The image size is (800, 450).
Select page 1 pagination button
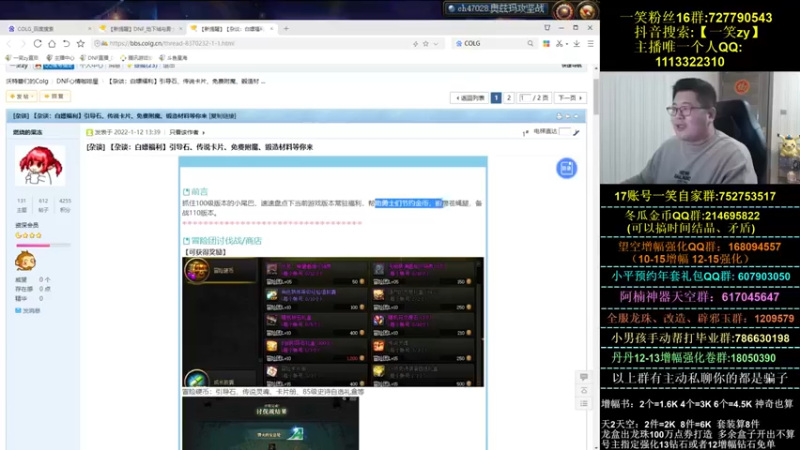pos(496,98)
